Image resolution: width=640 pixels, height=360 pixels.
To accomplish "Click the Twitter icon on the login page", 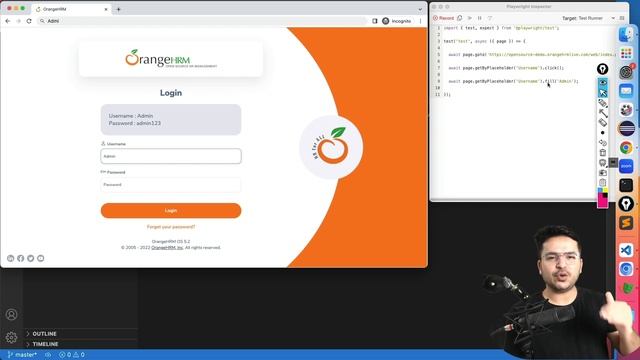I will [31, 258].
